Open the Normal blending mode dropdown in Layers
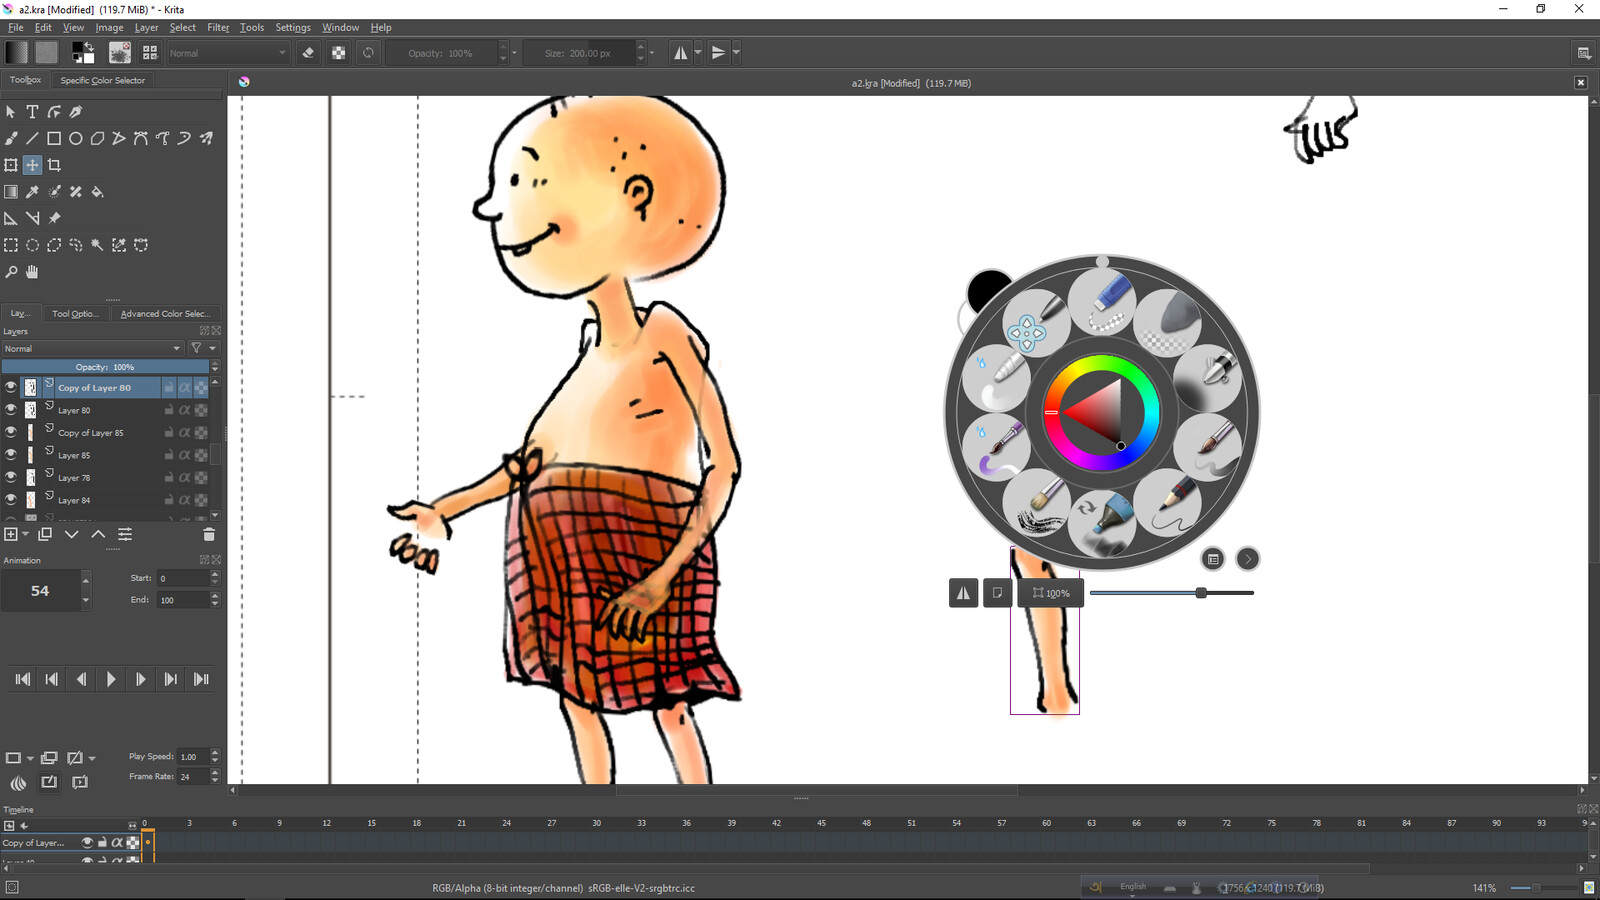1600x900 pixels. [92, 349]
